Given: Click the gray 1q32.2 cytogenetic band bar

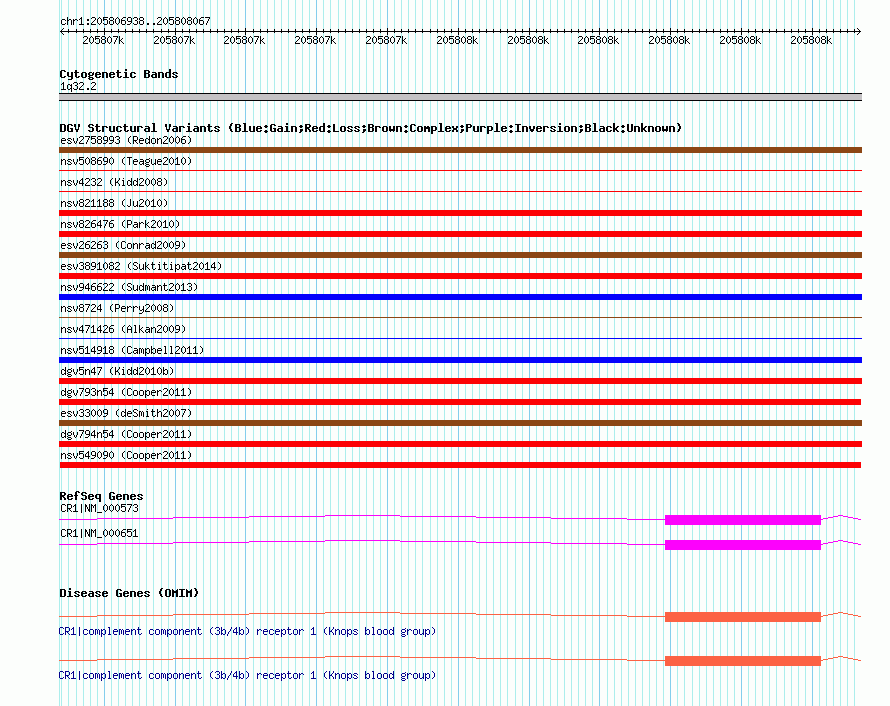Looking at the screenshot, I should (x=460, y=97).
